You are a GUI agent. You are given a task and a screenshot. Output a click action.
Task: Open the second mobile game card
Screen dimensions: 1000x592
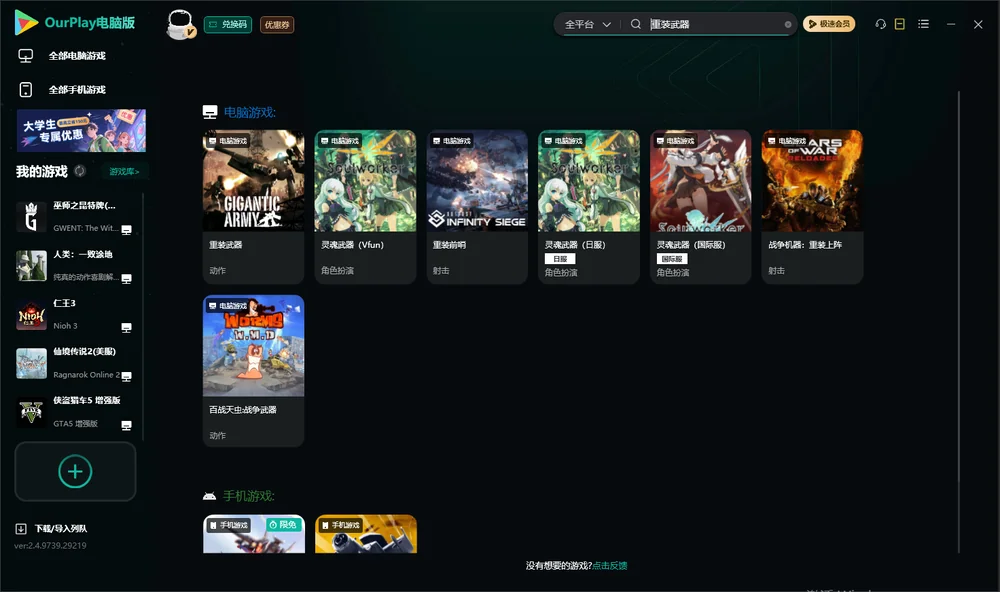click(x=366, y=534)
